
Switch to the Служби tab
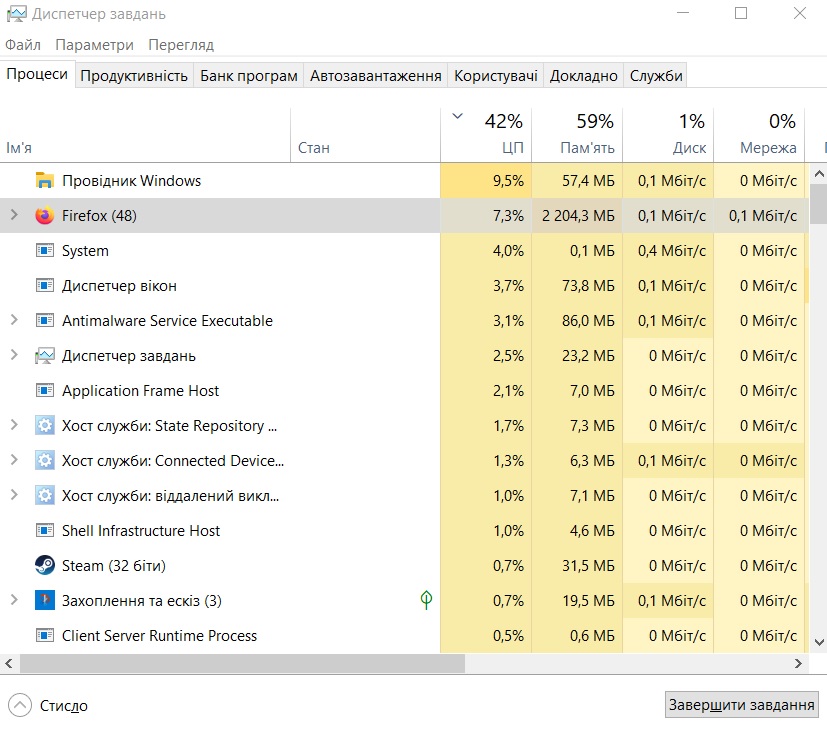[656, 76]
